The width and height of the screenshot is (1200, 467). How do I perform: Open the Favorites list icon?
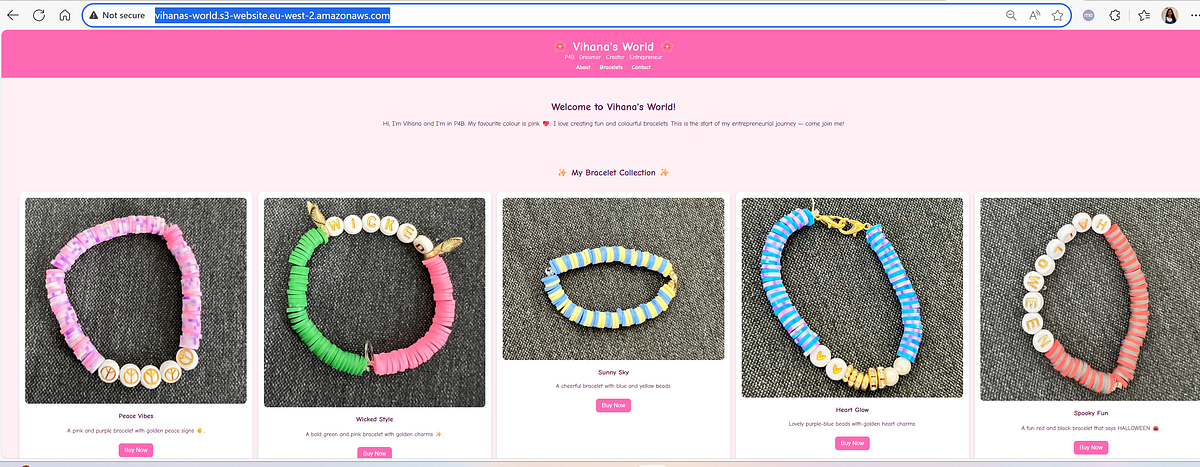1143,15
